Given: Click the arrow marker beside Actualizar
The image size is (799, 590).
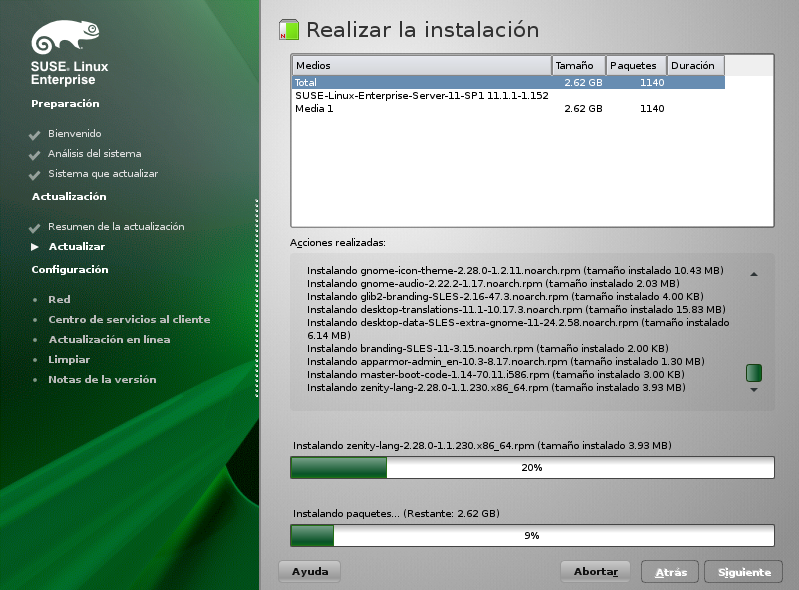Looking at the screenshot, I should [35, 246].
